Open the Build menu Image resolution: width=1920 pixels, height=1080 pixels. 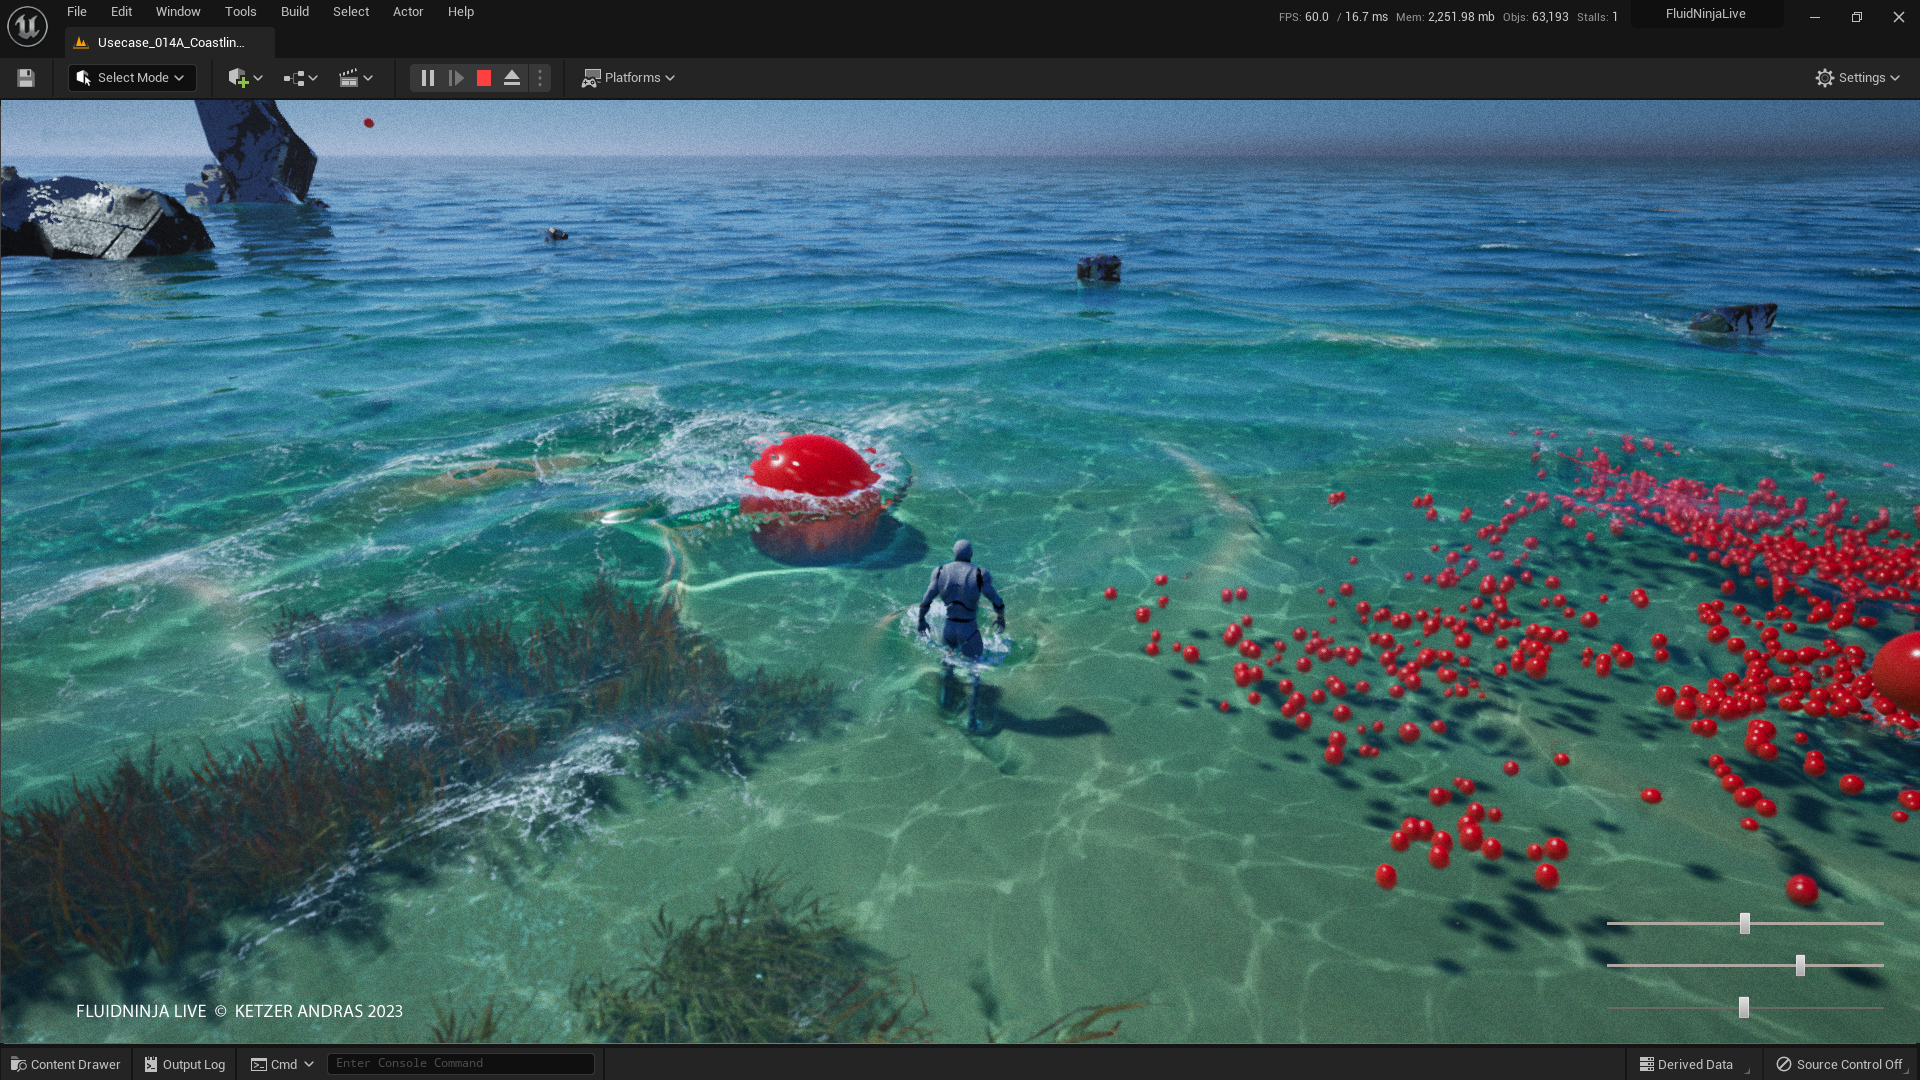point(294,12)
